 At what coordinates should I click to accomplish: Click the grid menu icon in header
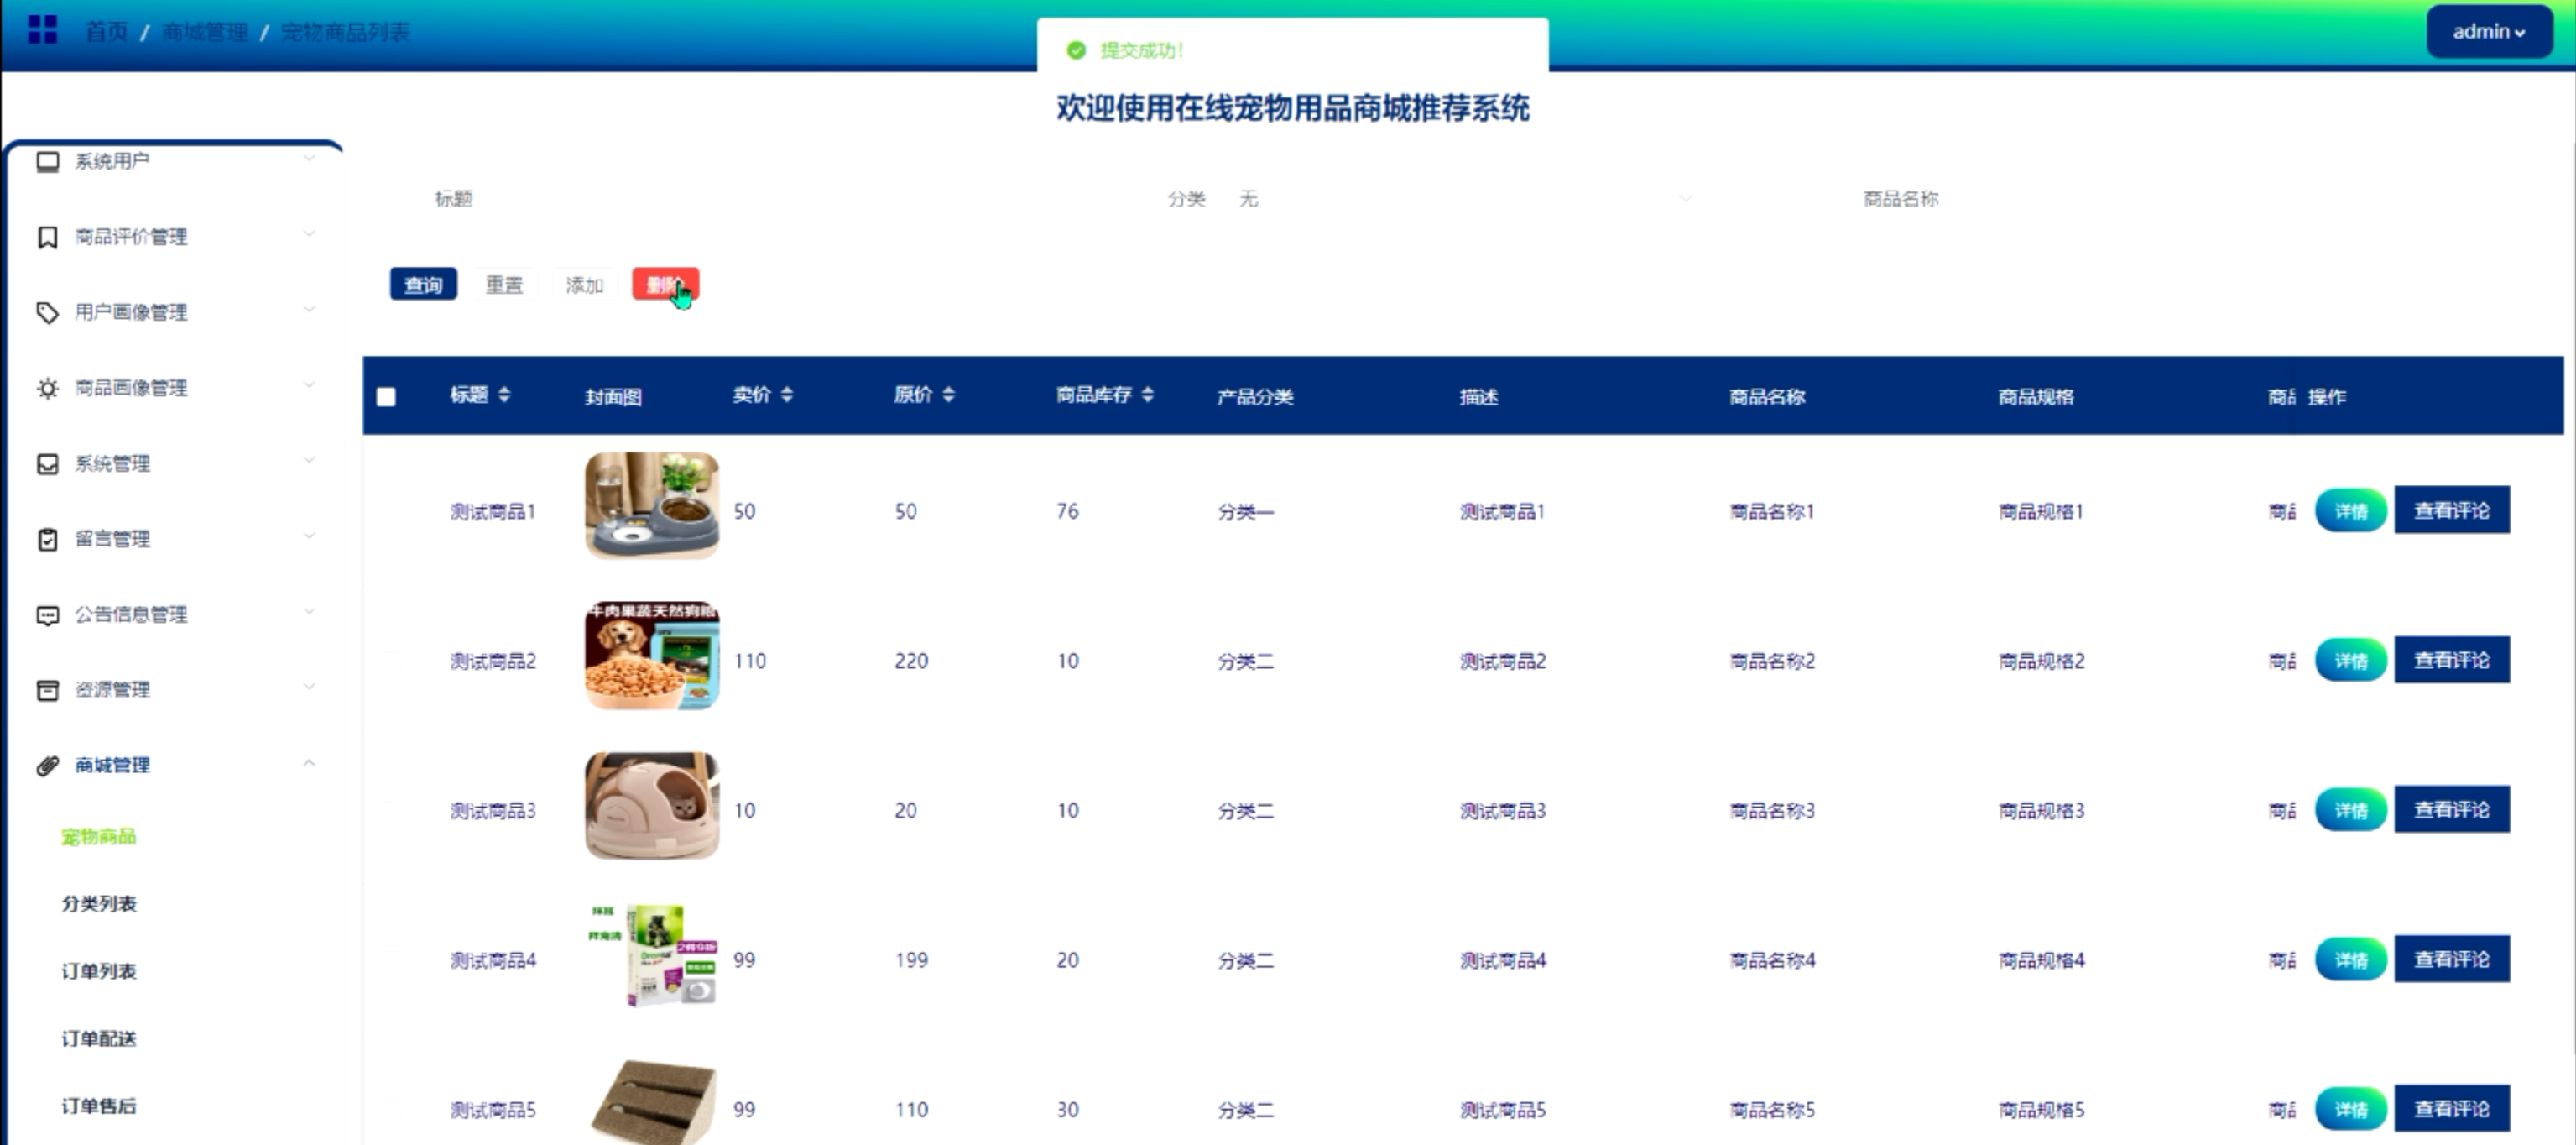pyautogui.click(x=42, y=30)
